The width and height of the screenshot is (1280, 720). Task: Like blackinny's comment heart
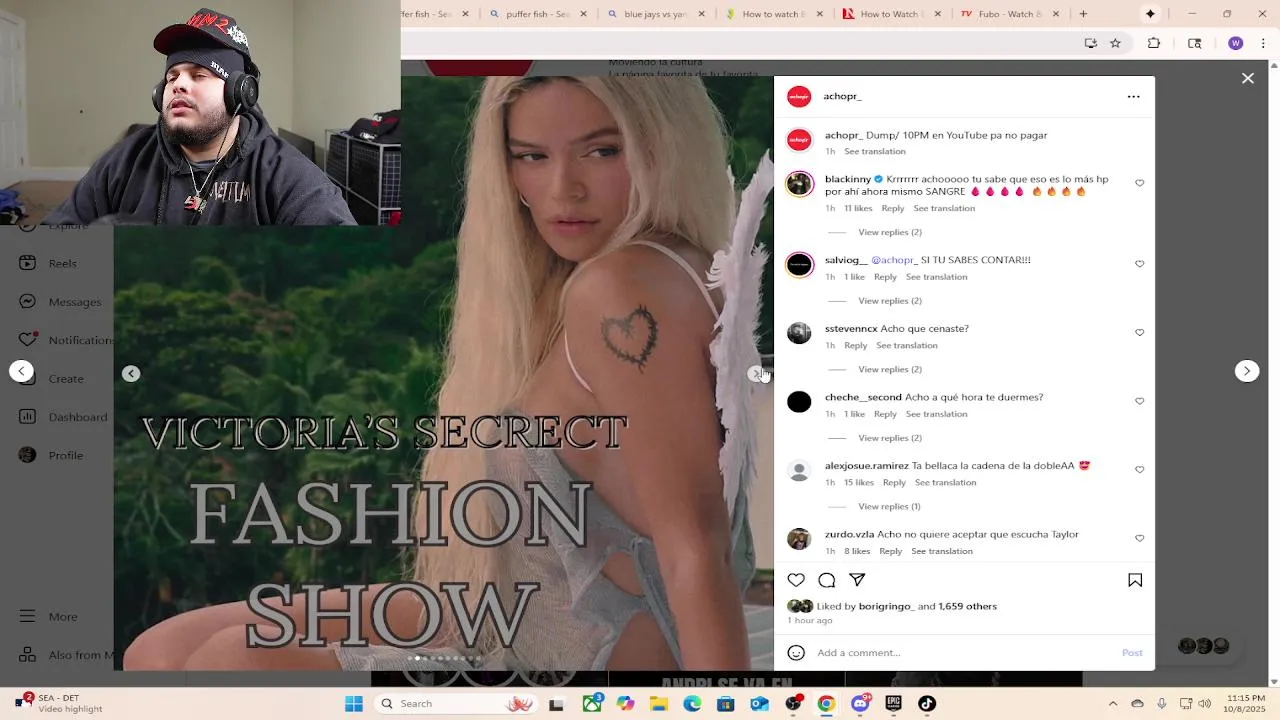click(x=1140, y=183)
